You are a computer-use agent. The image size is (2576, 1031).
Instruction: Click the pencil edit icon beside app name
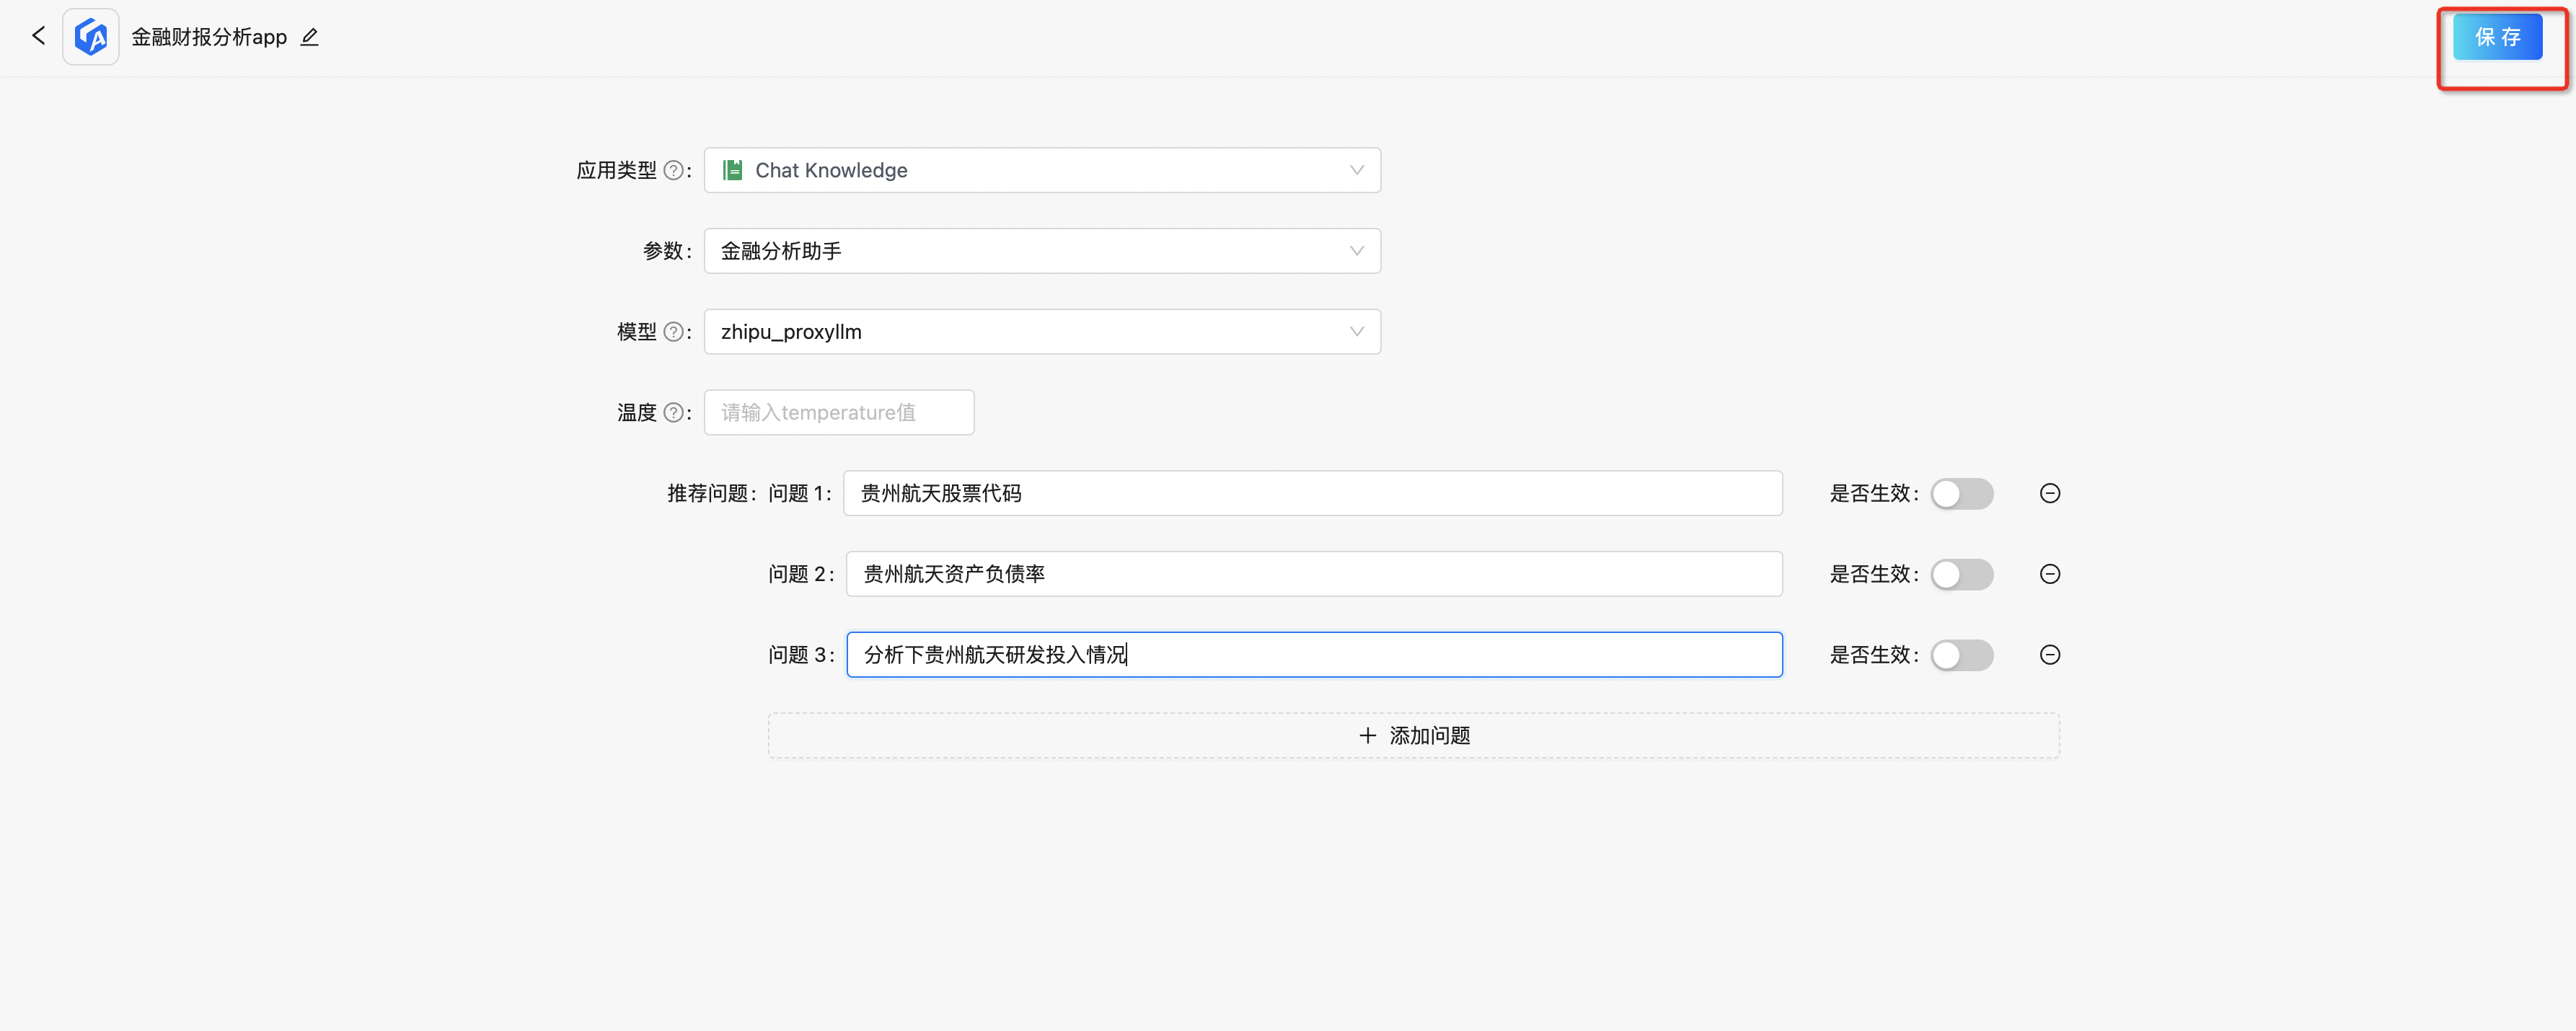[310, 37]
